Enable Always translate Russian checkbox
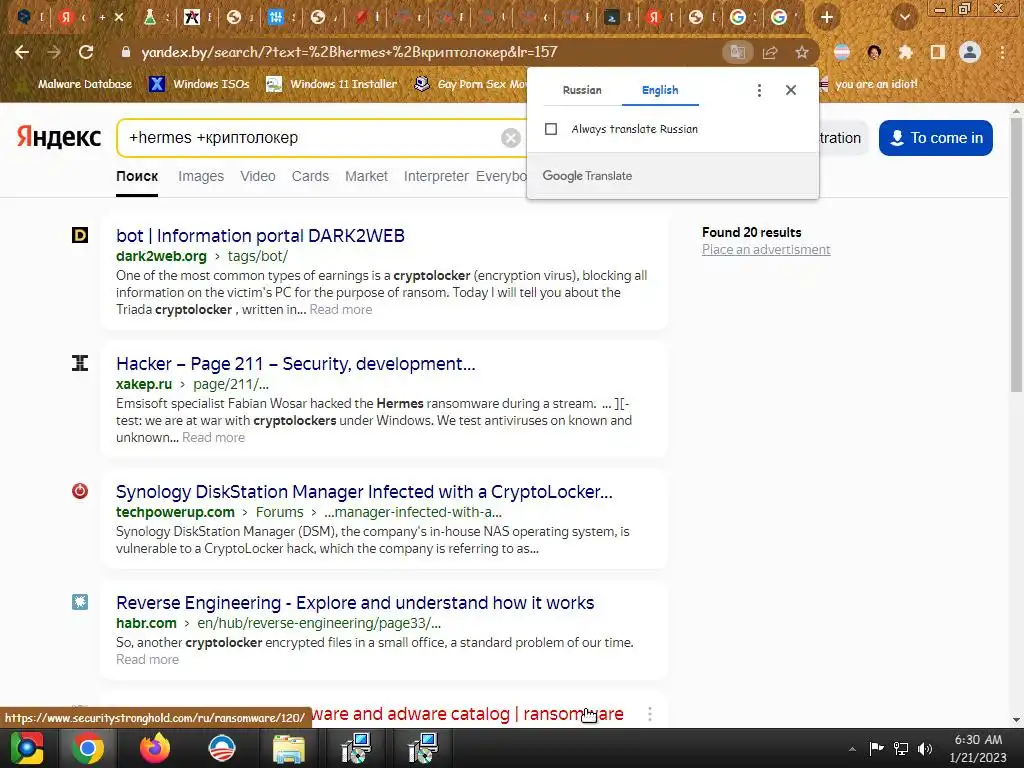The image size is (1024, 768). coord(551,129)
